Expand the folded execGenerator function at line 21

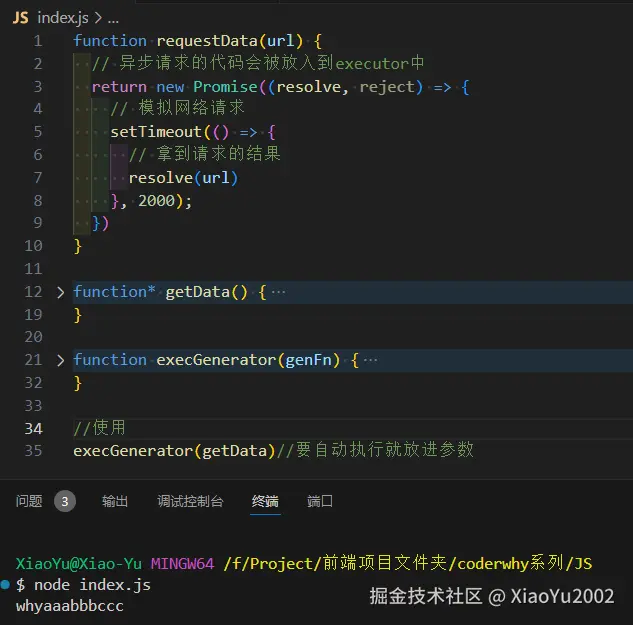click(x=60, y=360)
